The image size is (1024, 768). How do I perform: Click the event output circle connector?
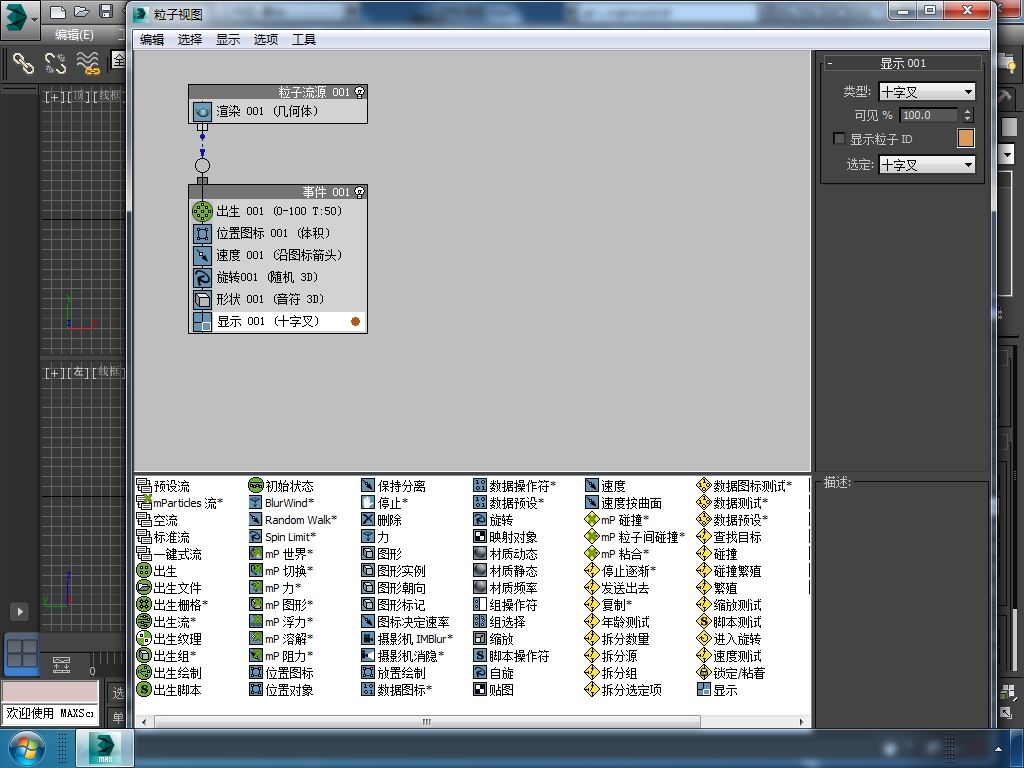pyautogui.click(x=202, y=165)
